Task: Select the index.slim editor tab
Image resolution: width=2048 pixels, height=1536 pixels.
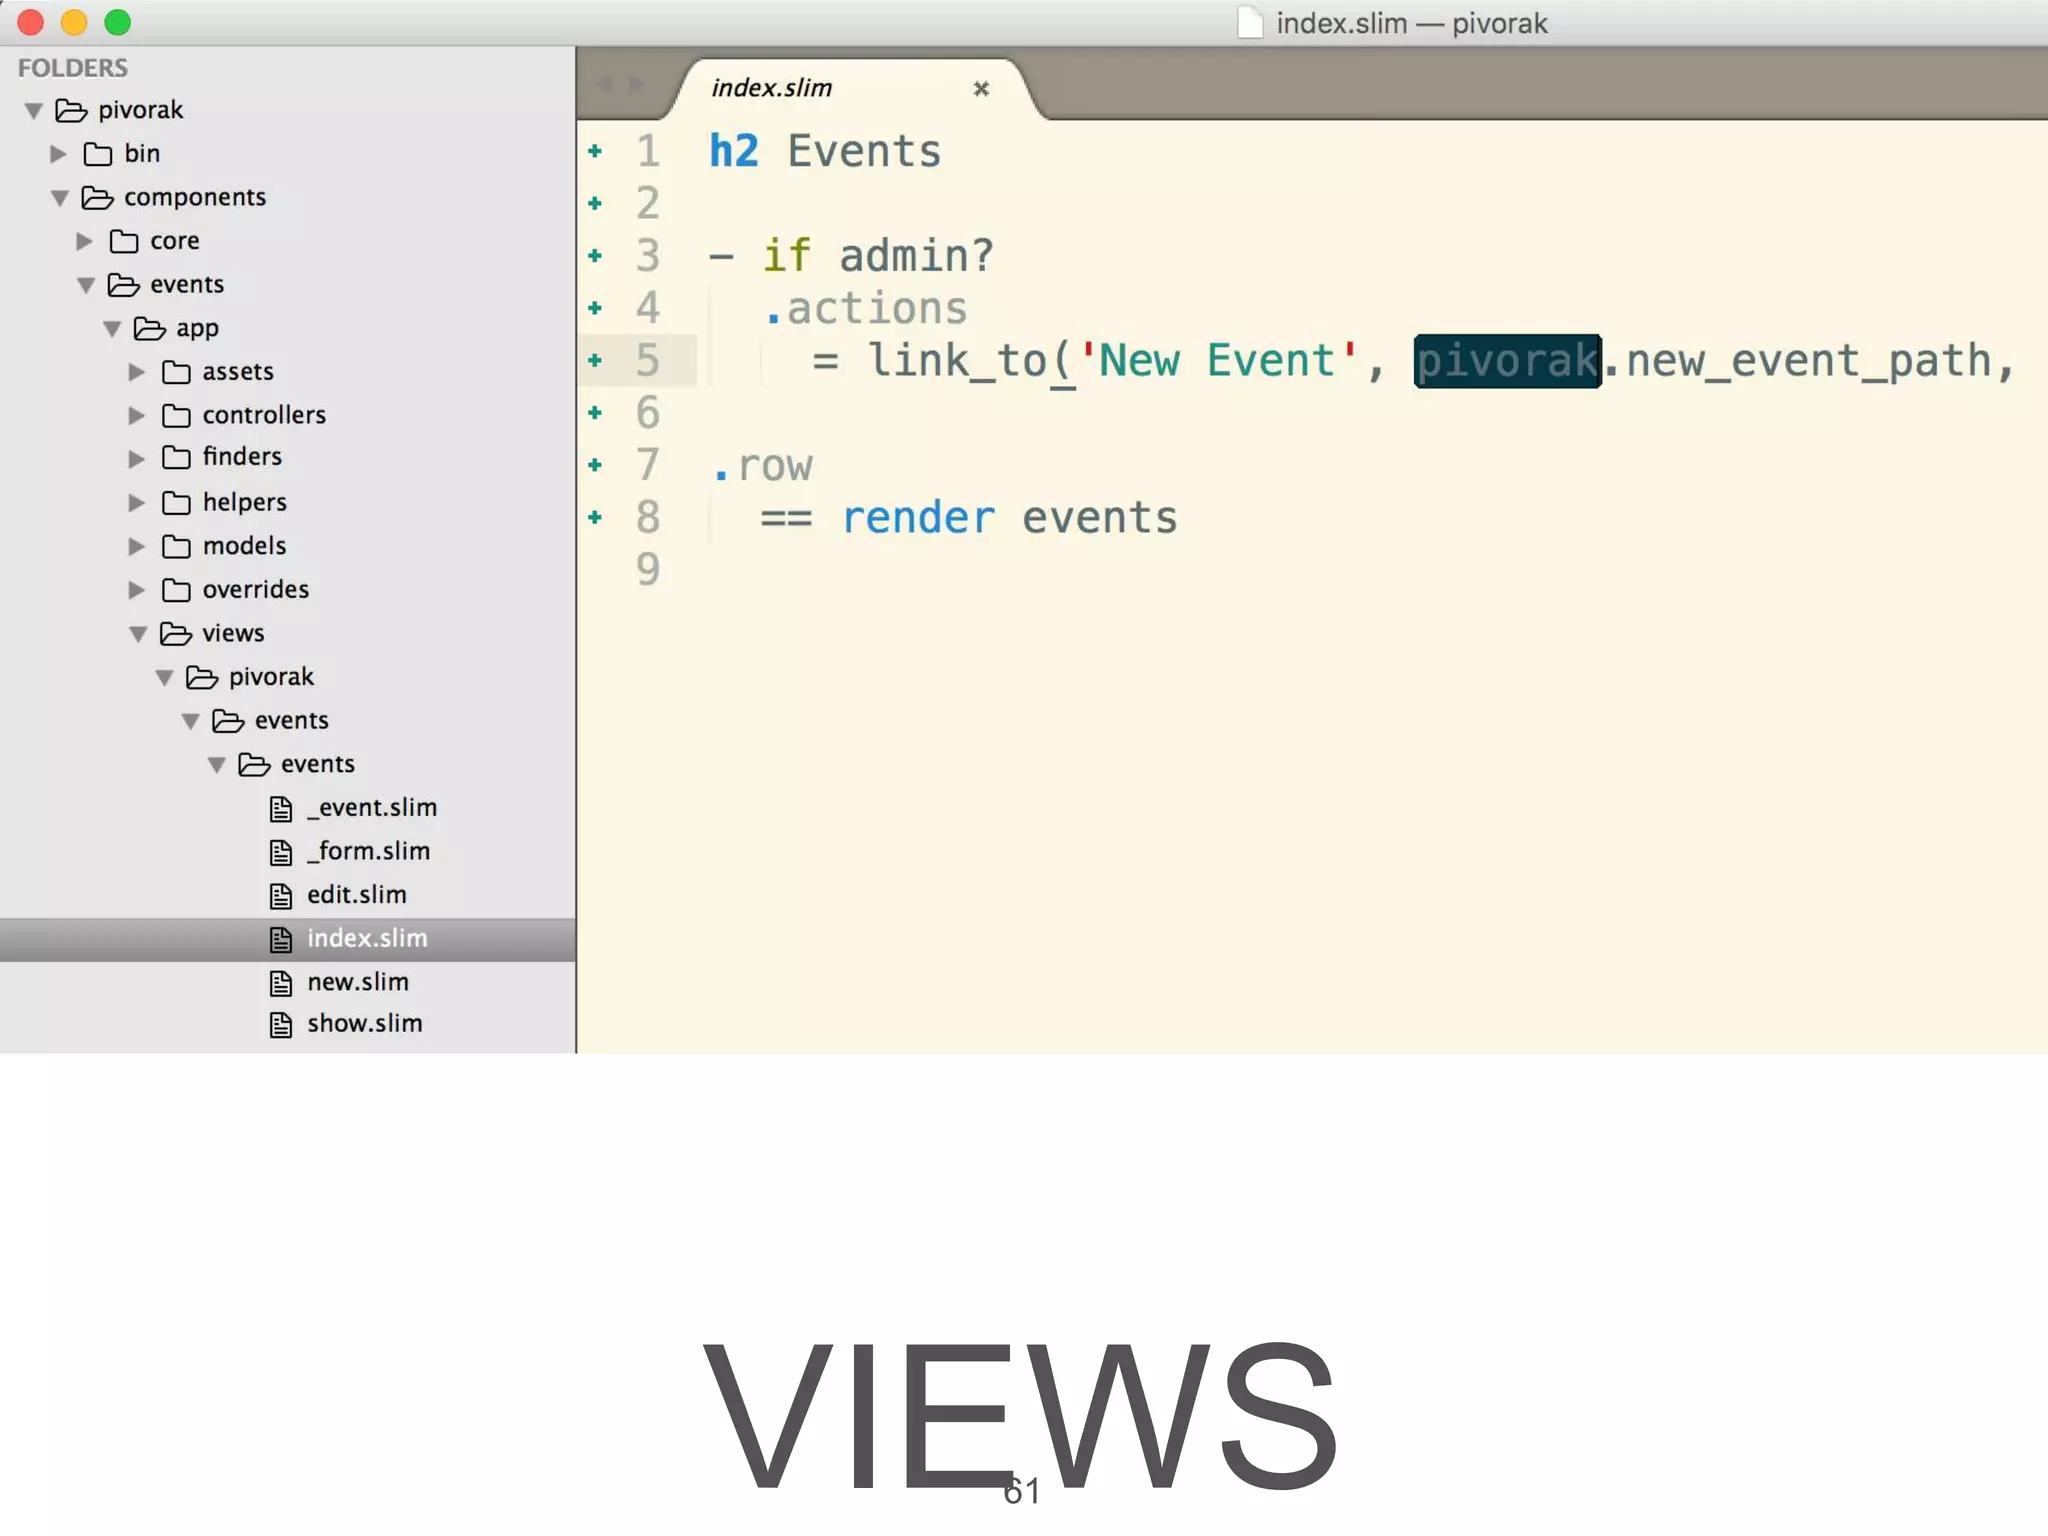Action: pos(772,88)
